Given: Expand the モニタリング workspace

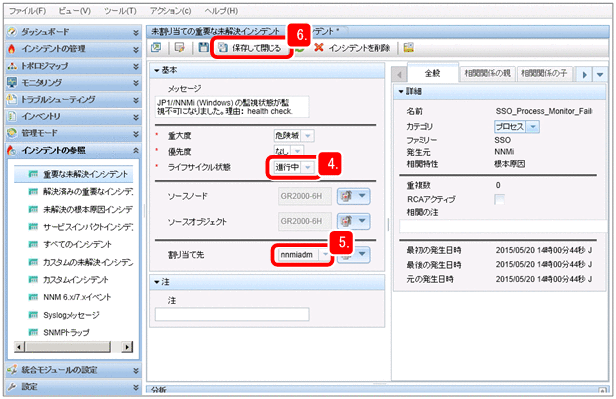Looking at the screenshot, I should click(x=73, y=82).
